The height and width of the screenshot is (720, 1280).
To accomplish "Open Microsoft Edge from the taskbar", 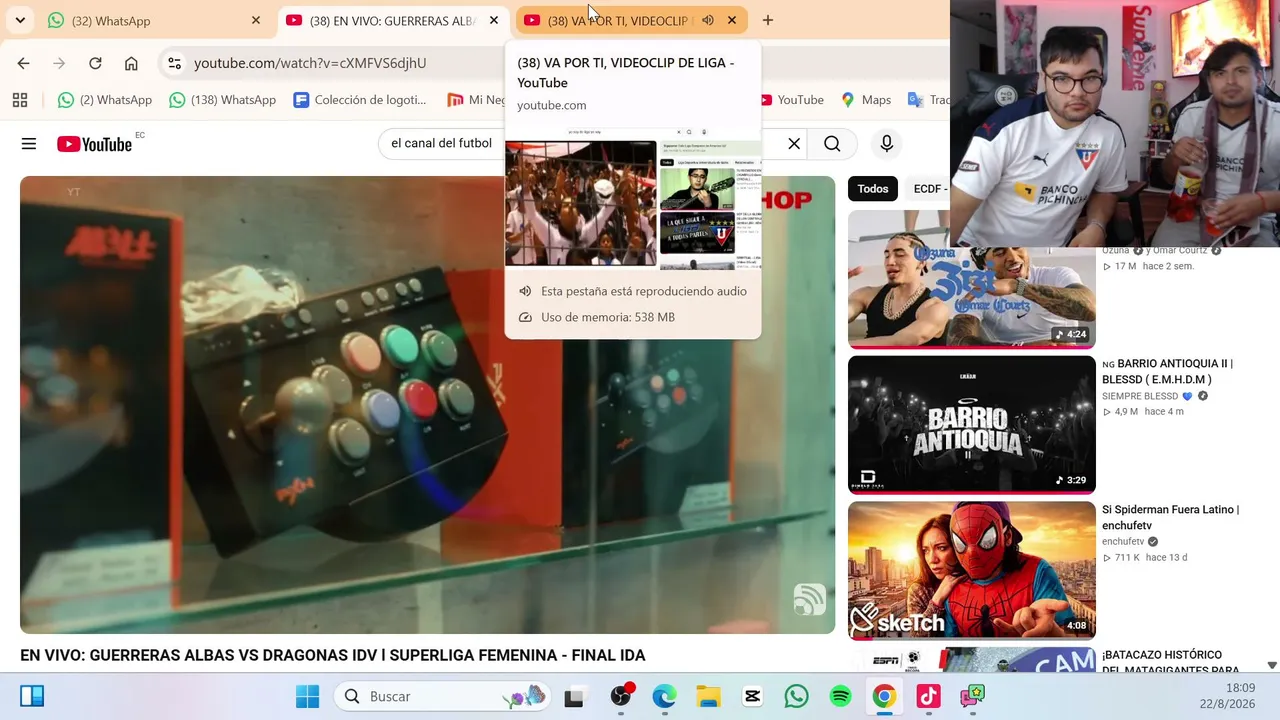I will (x=664, y=696).
